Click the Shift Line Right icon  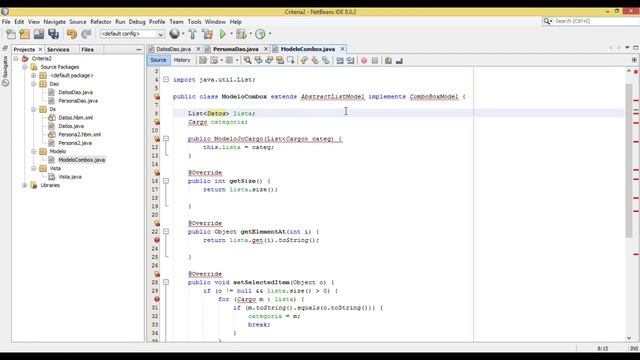(350, 60)
